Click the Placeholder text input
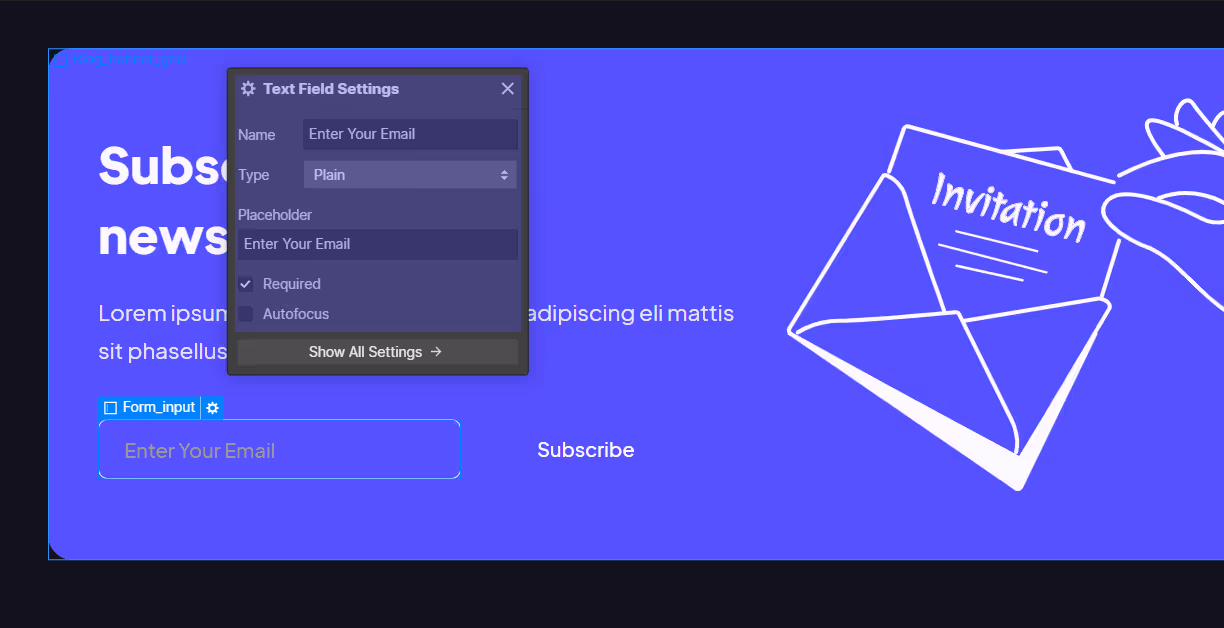Screen dimensions: 1224x628 pos(377,244)
